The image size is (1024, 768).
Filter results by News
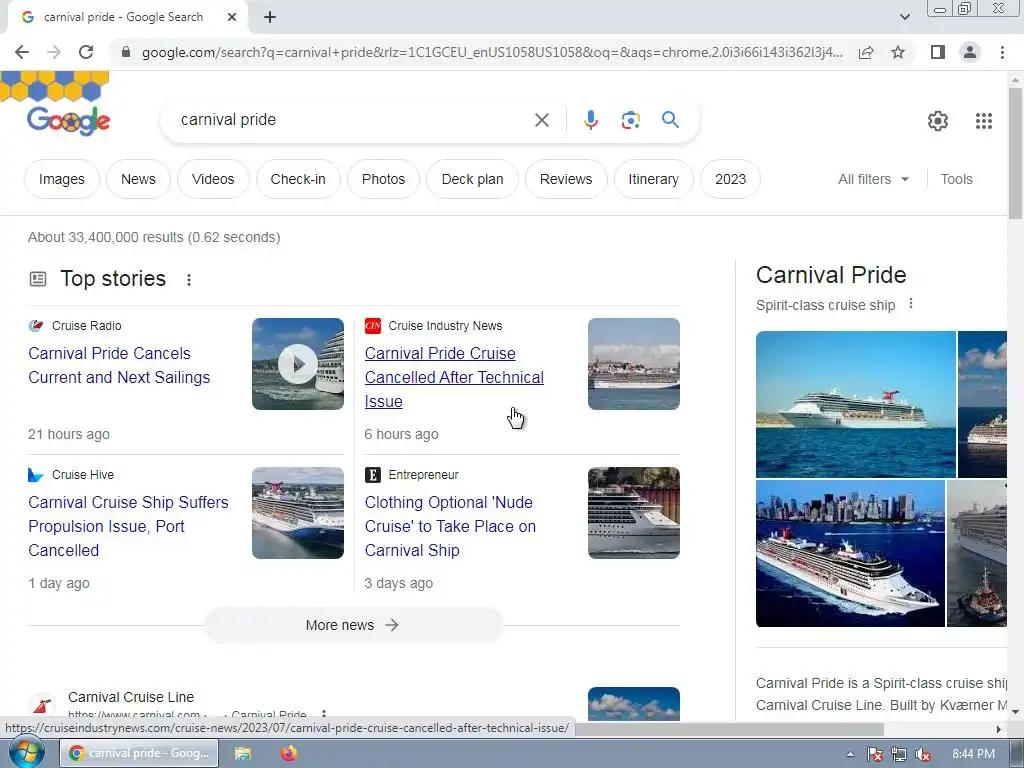(138, 179)
